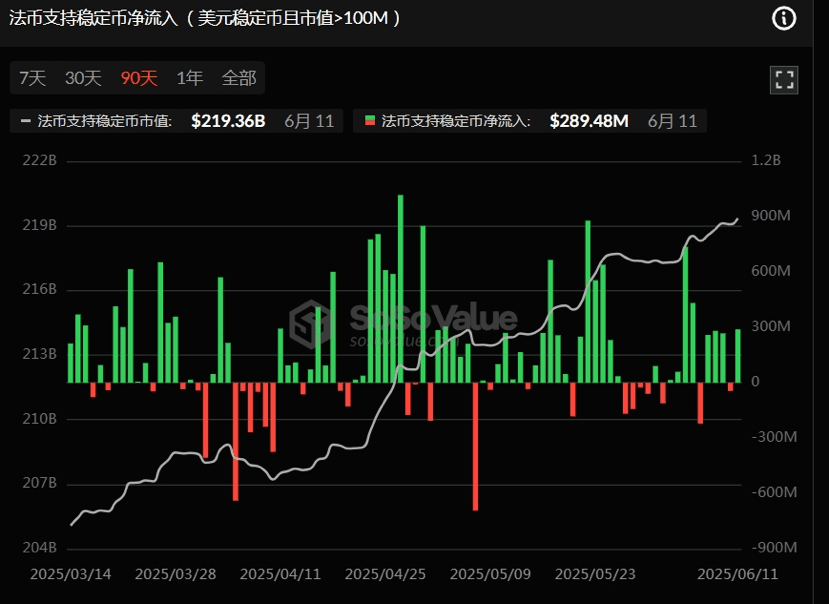Click the 222B left axis label
This screenshot has width=829, height=604.
[x=40, y=160]
